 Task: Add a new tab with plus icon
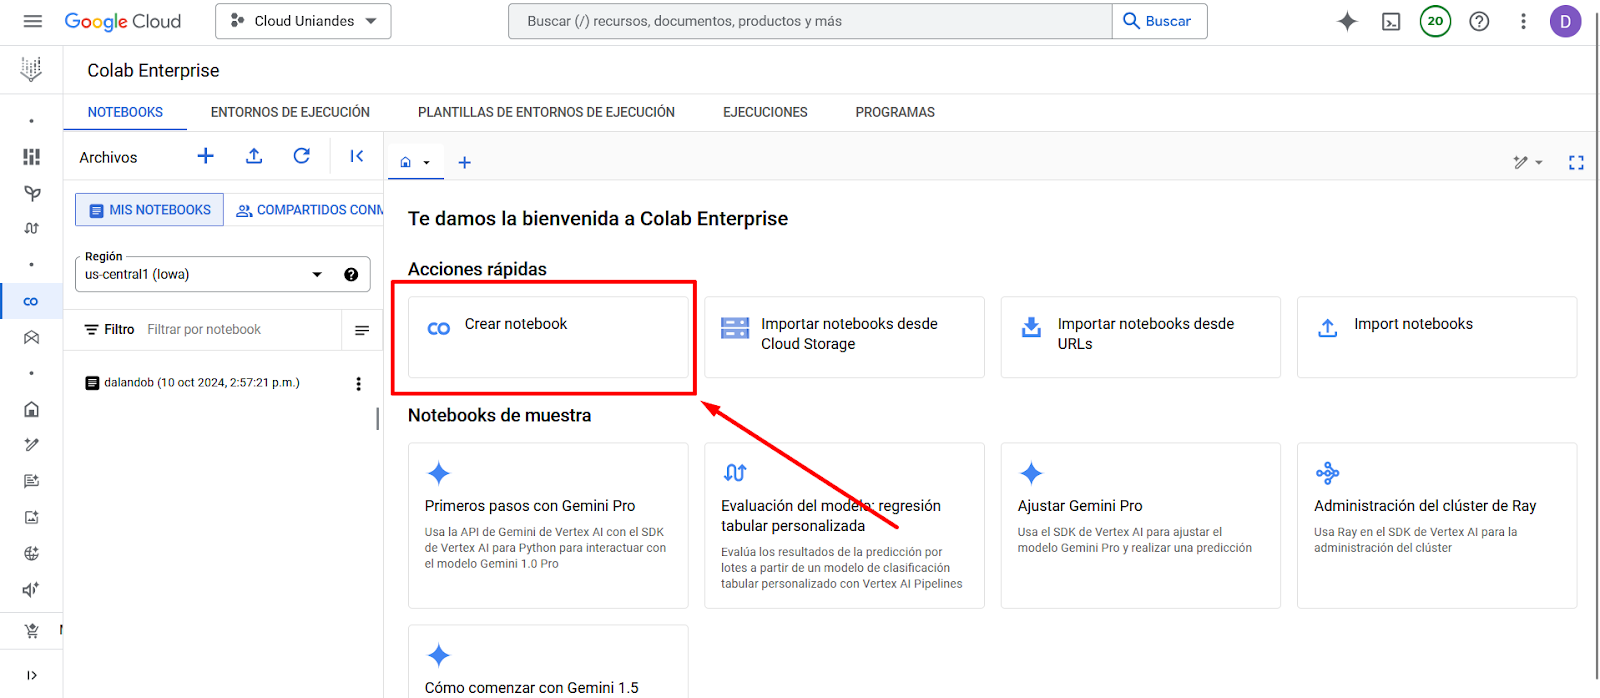pyautogui.click(x=464, y=162)
